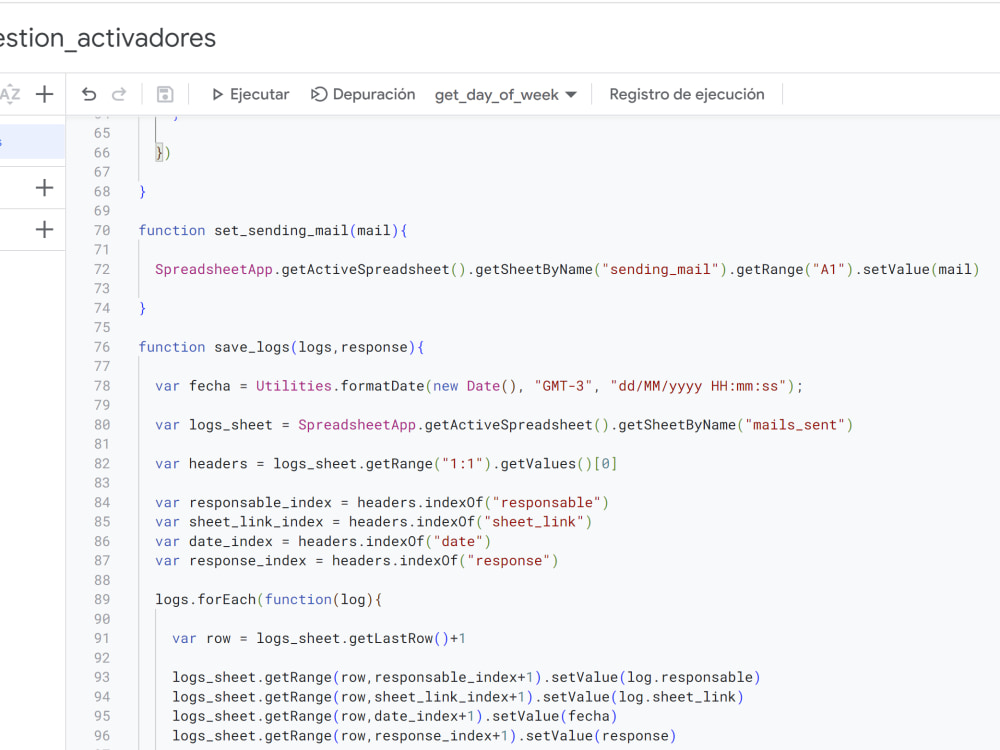1000x750 pixels.
Task: Add a service with the lower plus icon
Action: click(x=45, y=230)
